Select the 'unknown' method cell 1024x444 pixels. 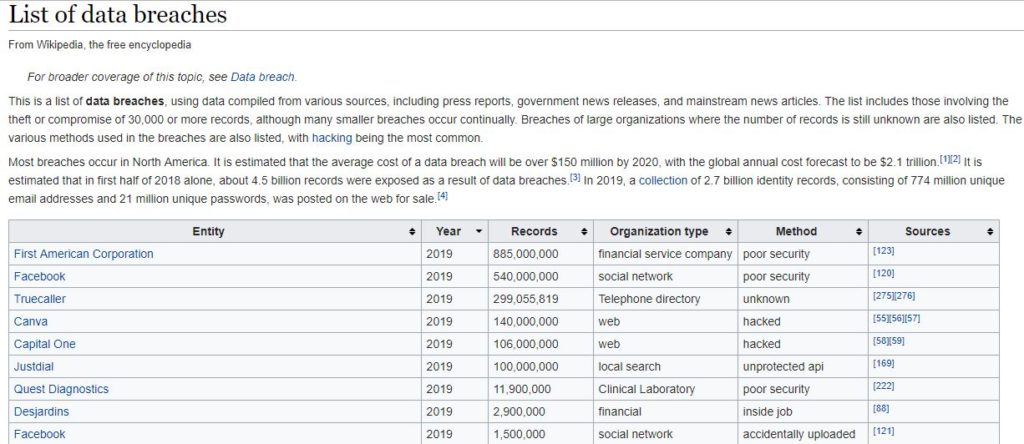pyautogui.click(x=803, y=299)
